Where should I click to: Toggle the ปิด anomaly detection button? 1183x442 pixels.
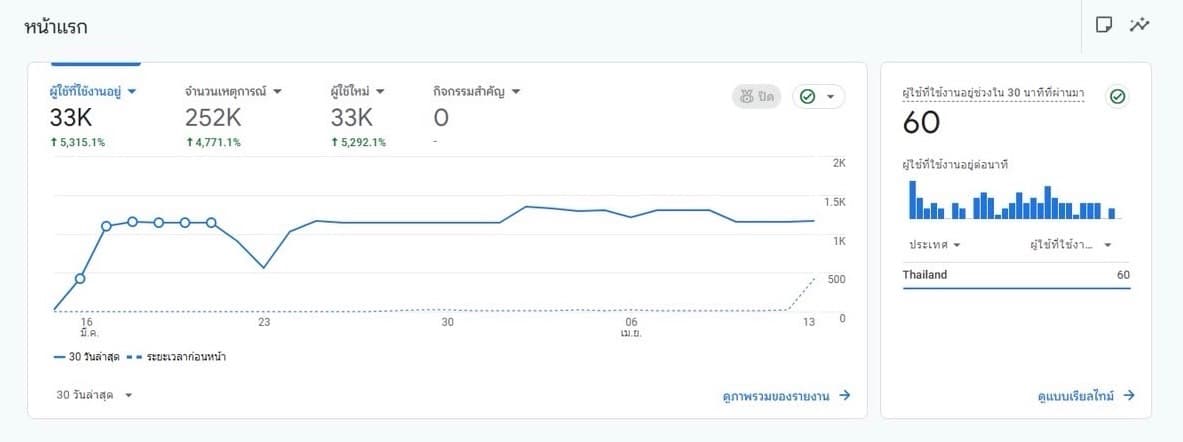coord(756,97)
